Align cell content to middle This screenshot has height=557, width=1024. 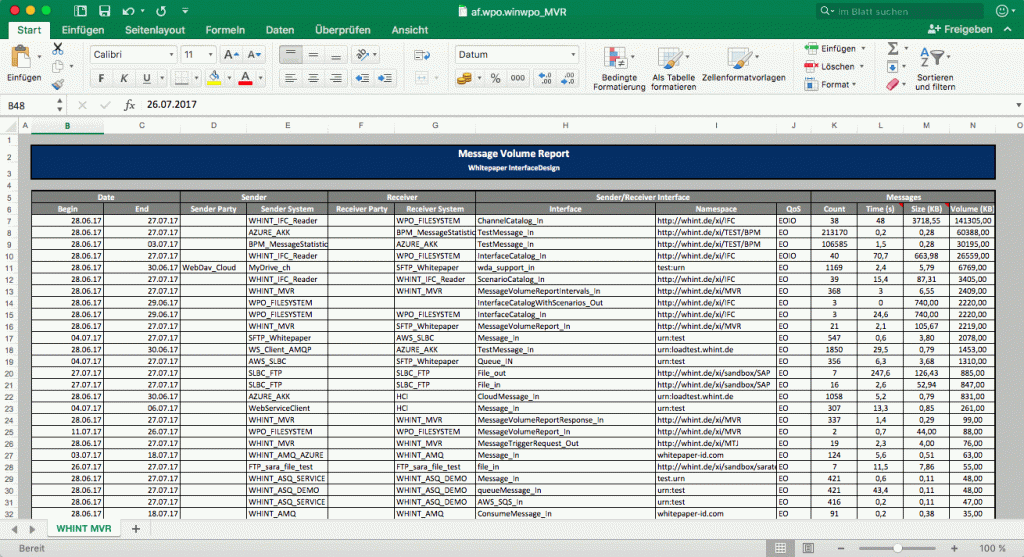[x=313, y=55]
